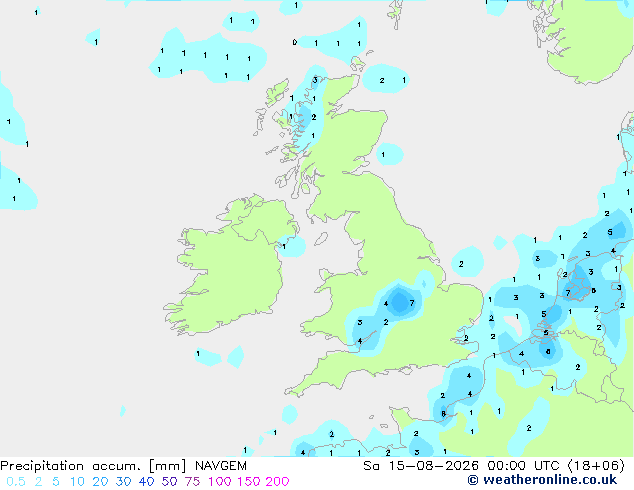Screen dimensions: 634x490
Task: Click the 0.5 mm legend value
Action: pyautogui.click(x=16, y=482)
